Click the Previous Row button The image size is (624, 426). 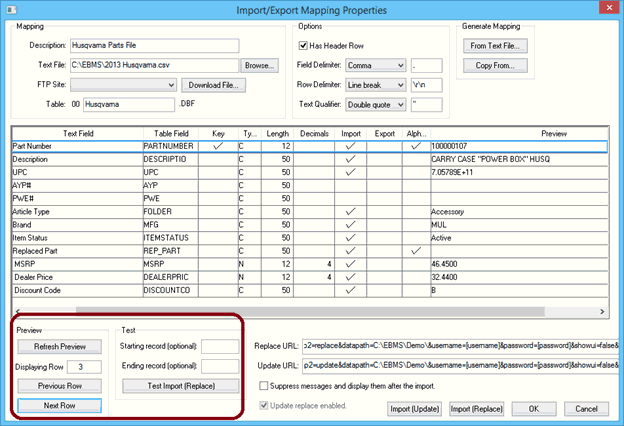(x=60, y=386)
